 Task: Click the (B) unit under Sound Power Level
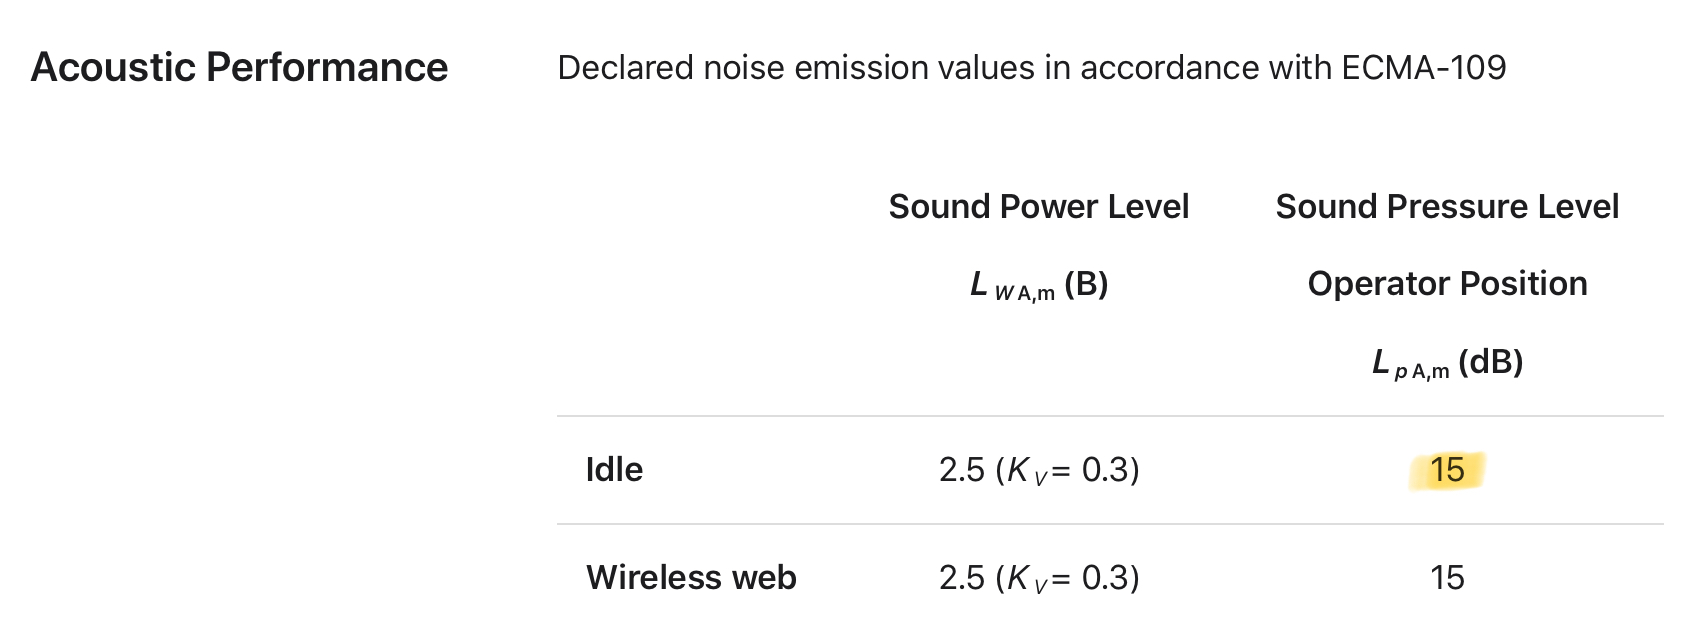1086,284
